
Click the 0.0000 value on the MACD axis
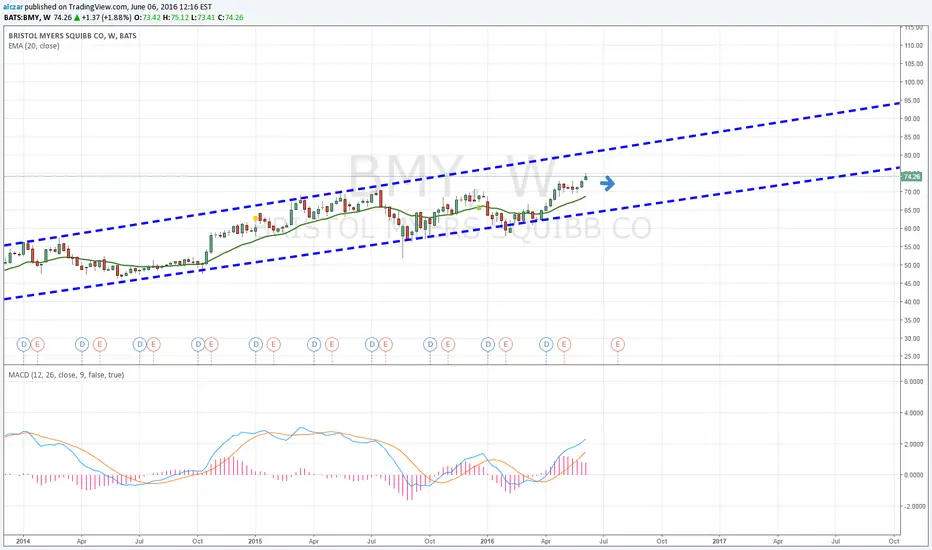pyautogui.click(x=914, y=475)
